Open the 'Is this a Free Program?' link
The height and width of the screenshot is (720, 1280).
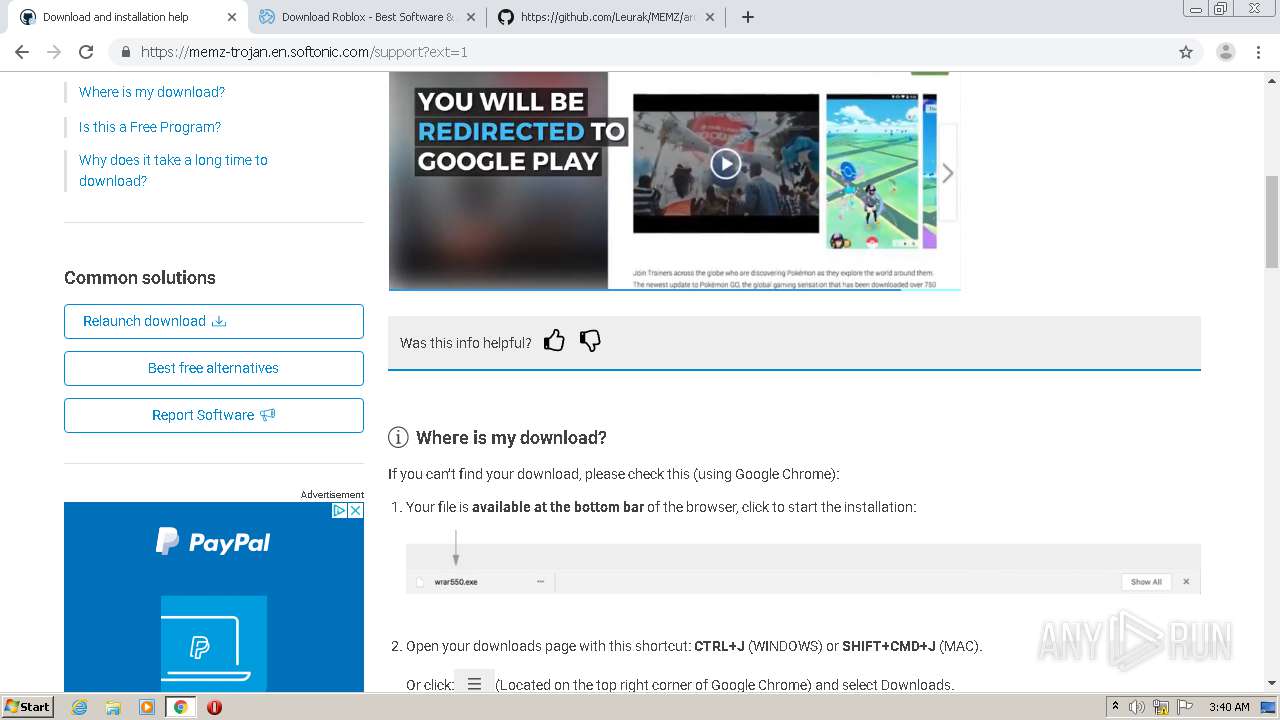pyautogui.click(x=150, y=127)
